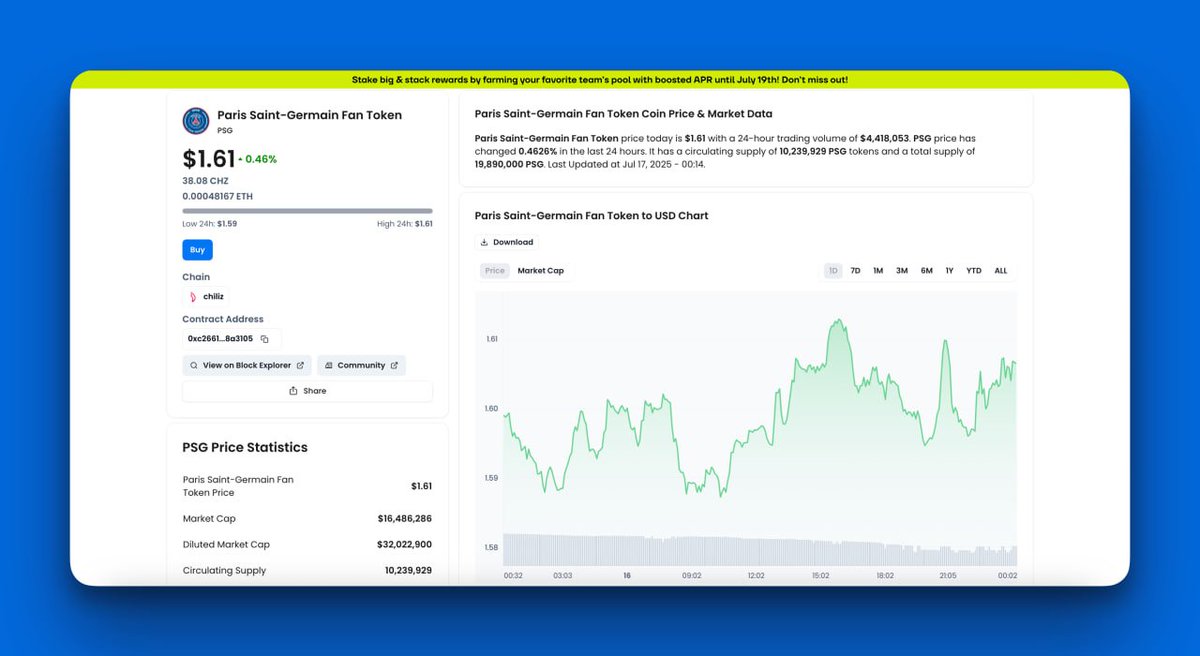Screen dimensions: 1200x656
Task: Select the 6M time range
Action: (x=927, y=271)
